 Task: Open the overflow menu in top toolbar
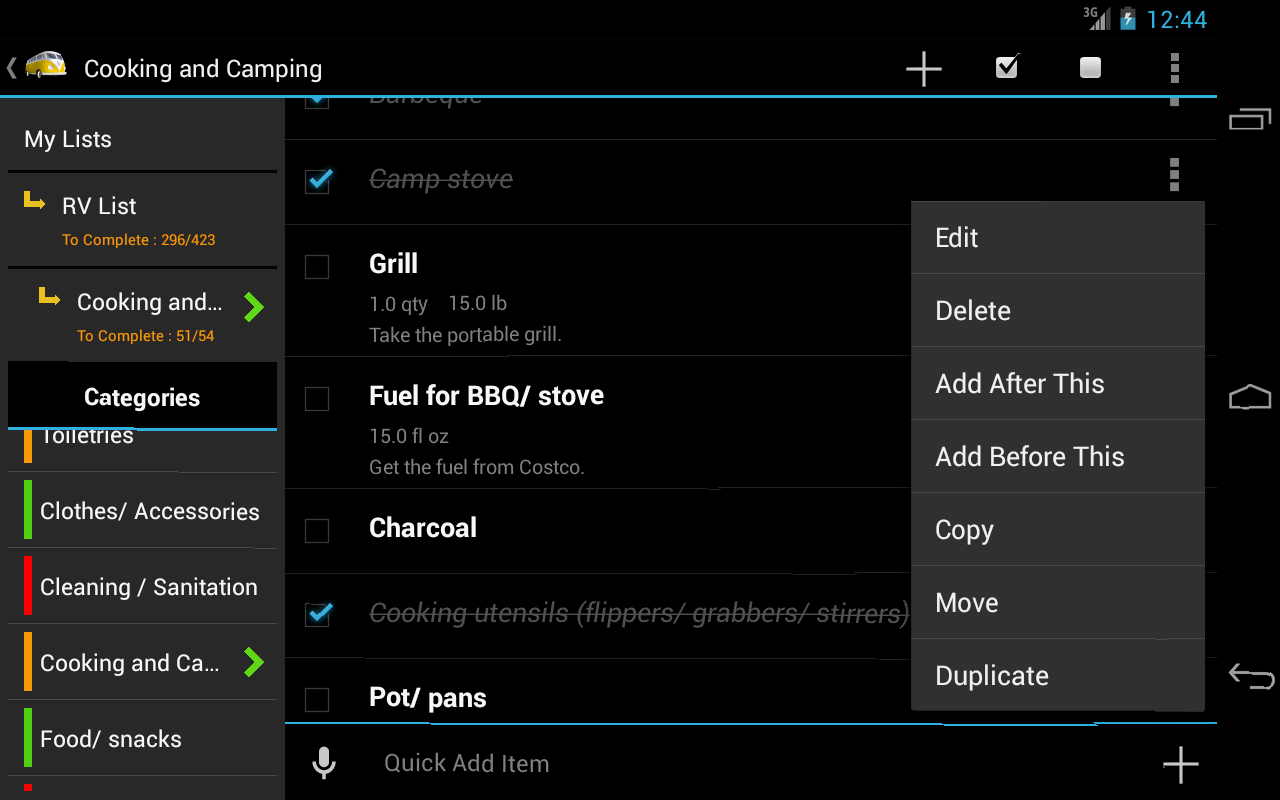[x=1174, y=68]
